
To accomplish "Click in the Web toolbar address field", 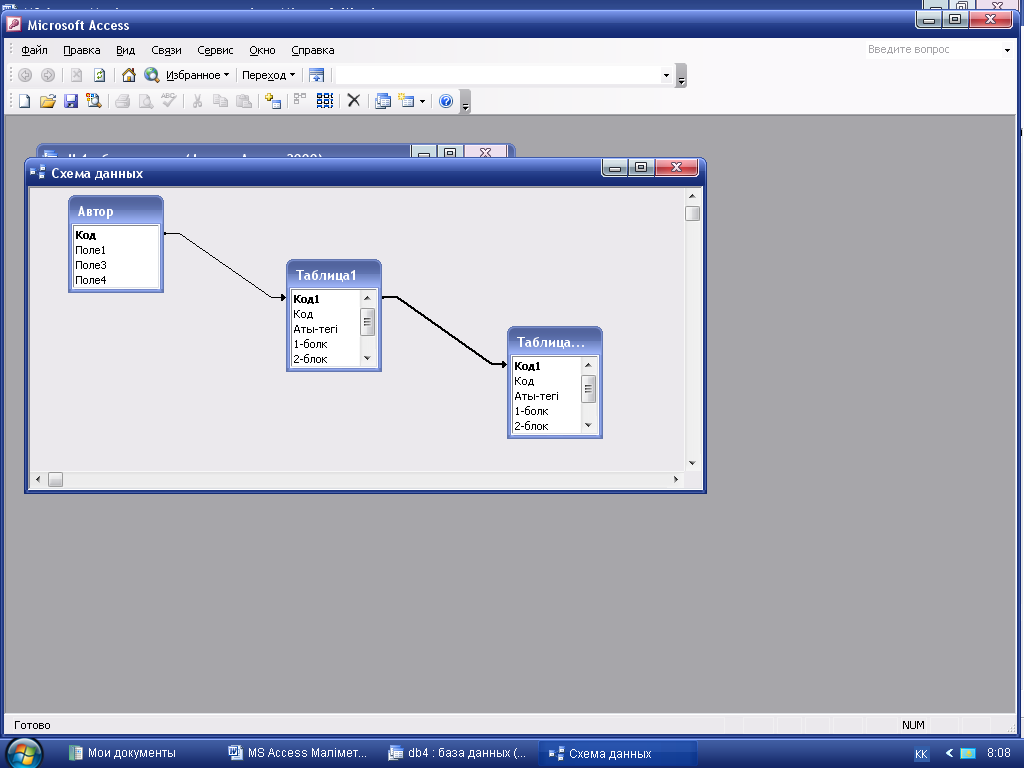I will pyautogui.click(x=498, y=75).
